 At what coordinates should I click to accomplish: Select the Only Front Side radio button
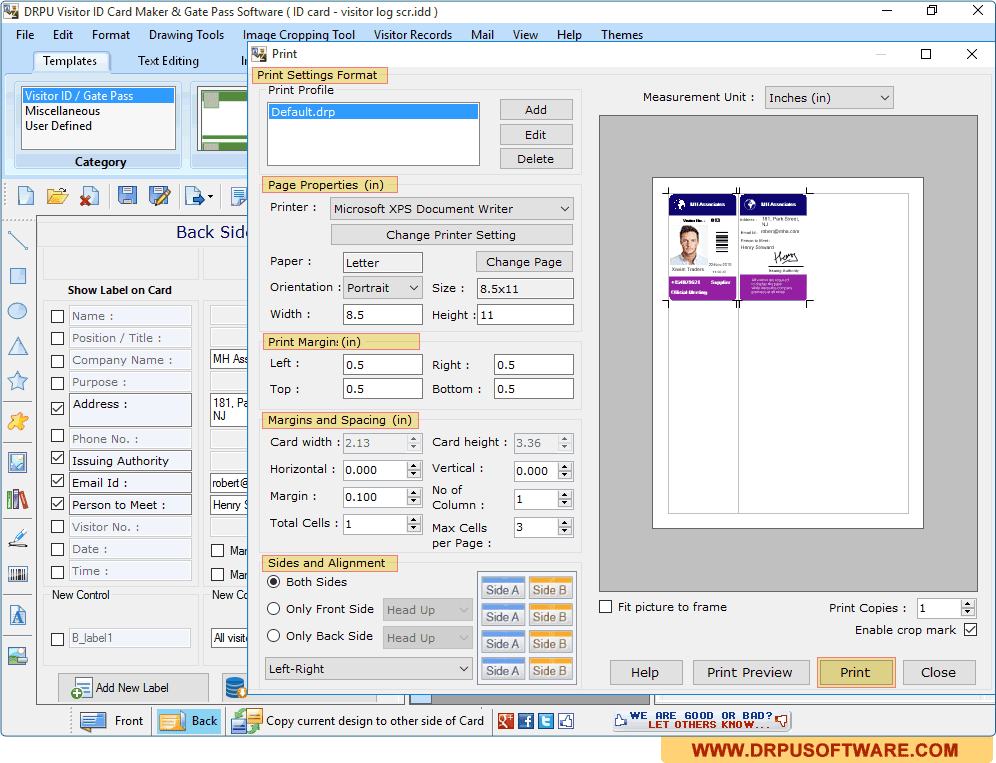[272, 608]
